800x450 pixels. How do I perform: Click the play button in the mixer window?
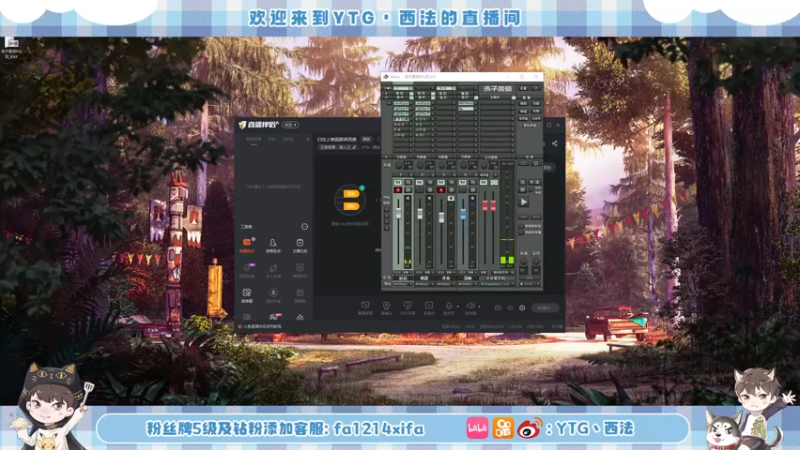[x=523, y=202]
